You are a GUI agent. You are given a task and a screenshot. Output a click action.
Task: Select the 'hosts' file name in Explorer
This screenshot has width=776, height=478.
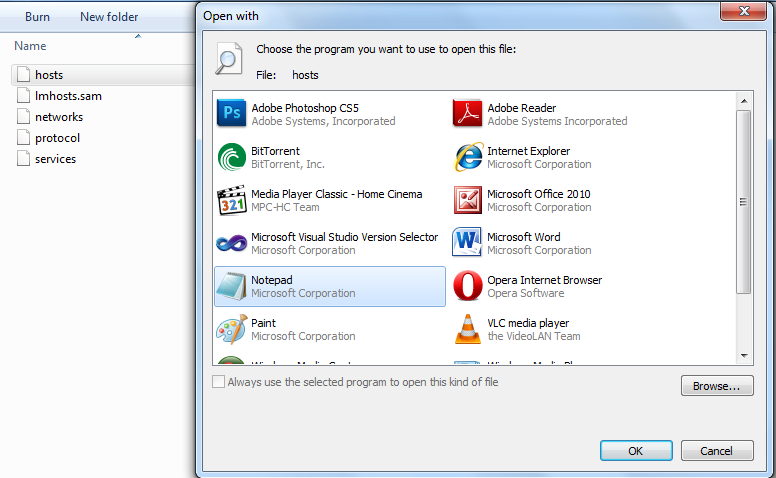49,75
